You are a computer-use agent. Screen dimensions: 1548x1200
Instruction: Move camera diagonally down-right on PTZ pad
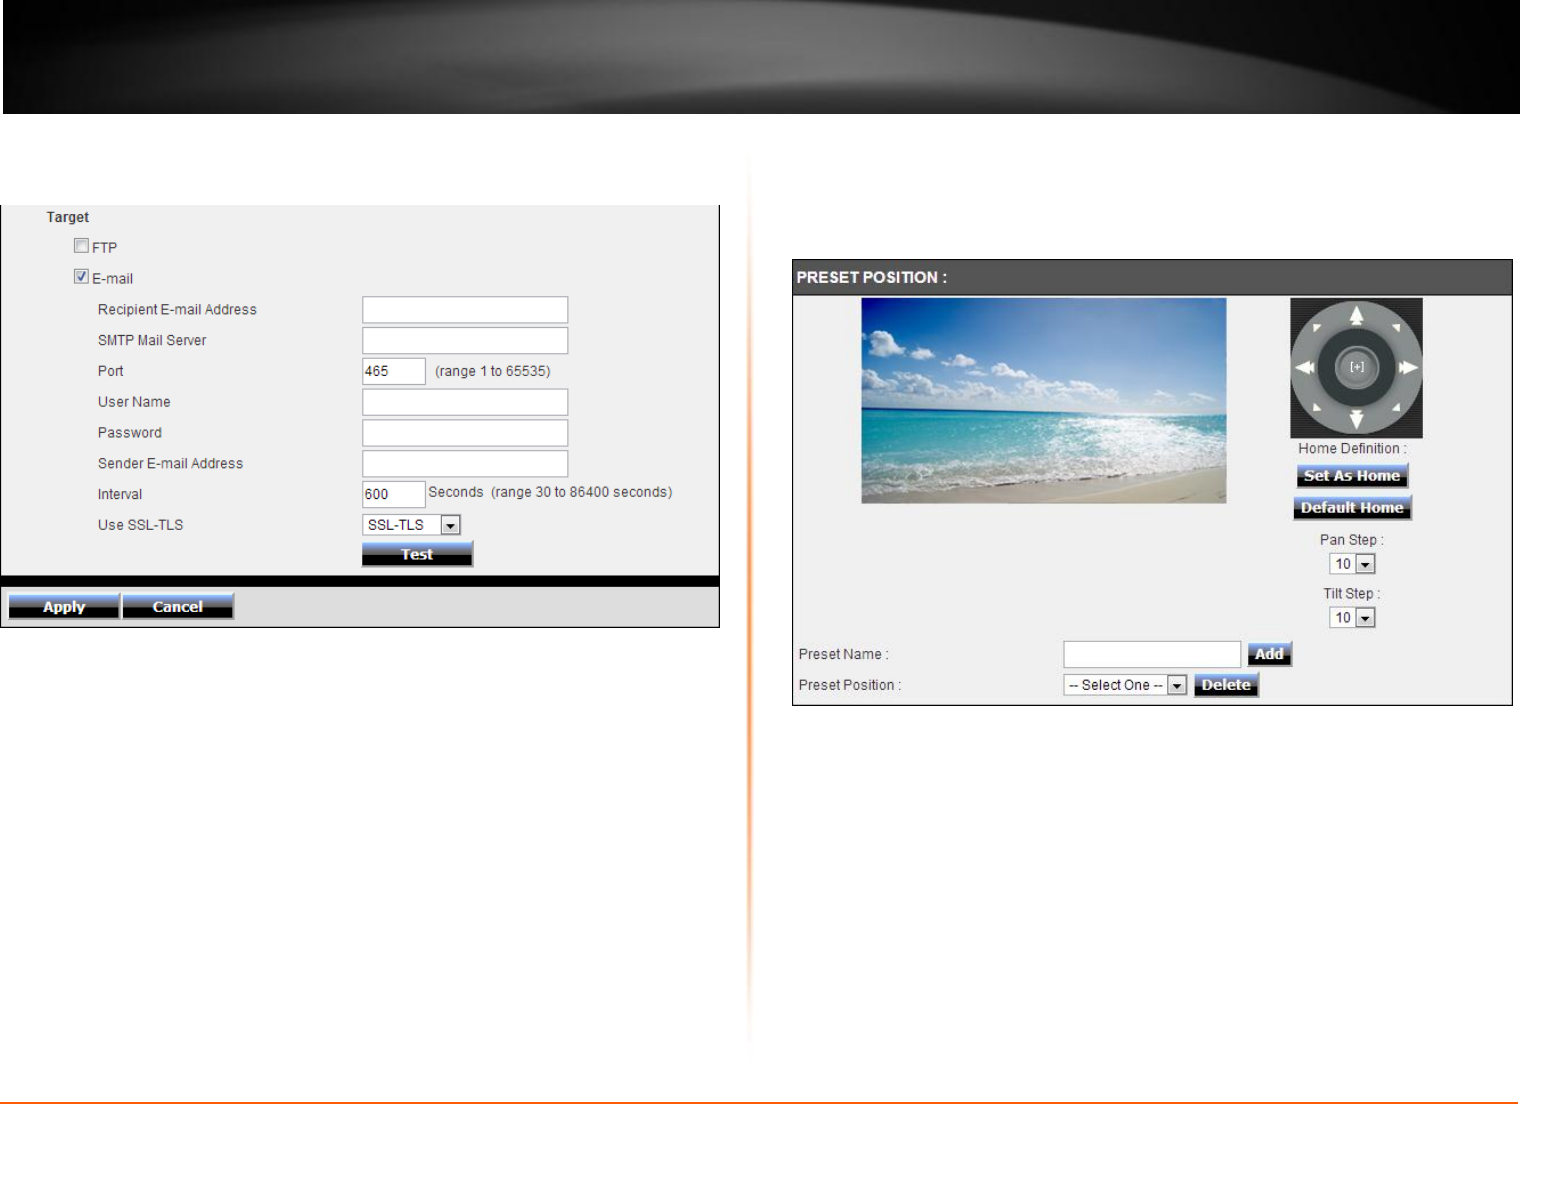point(1396,408)
